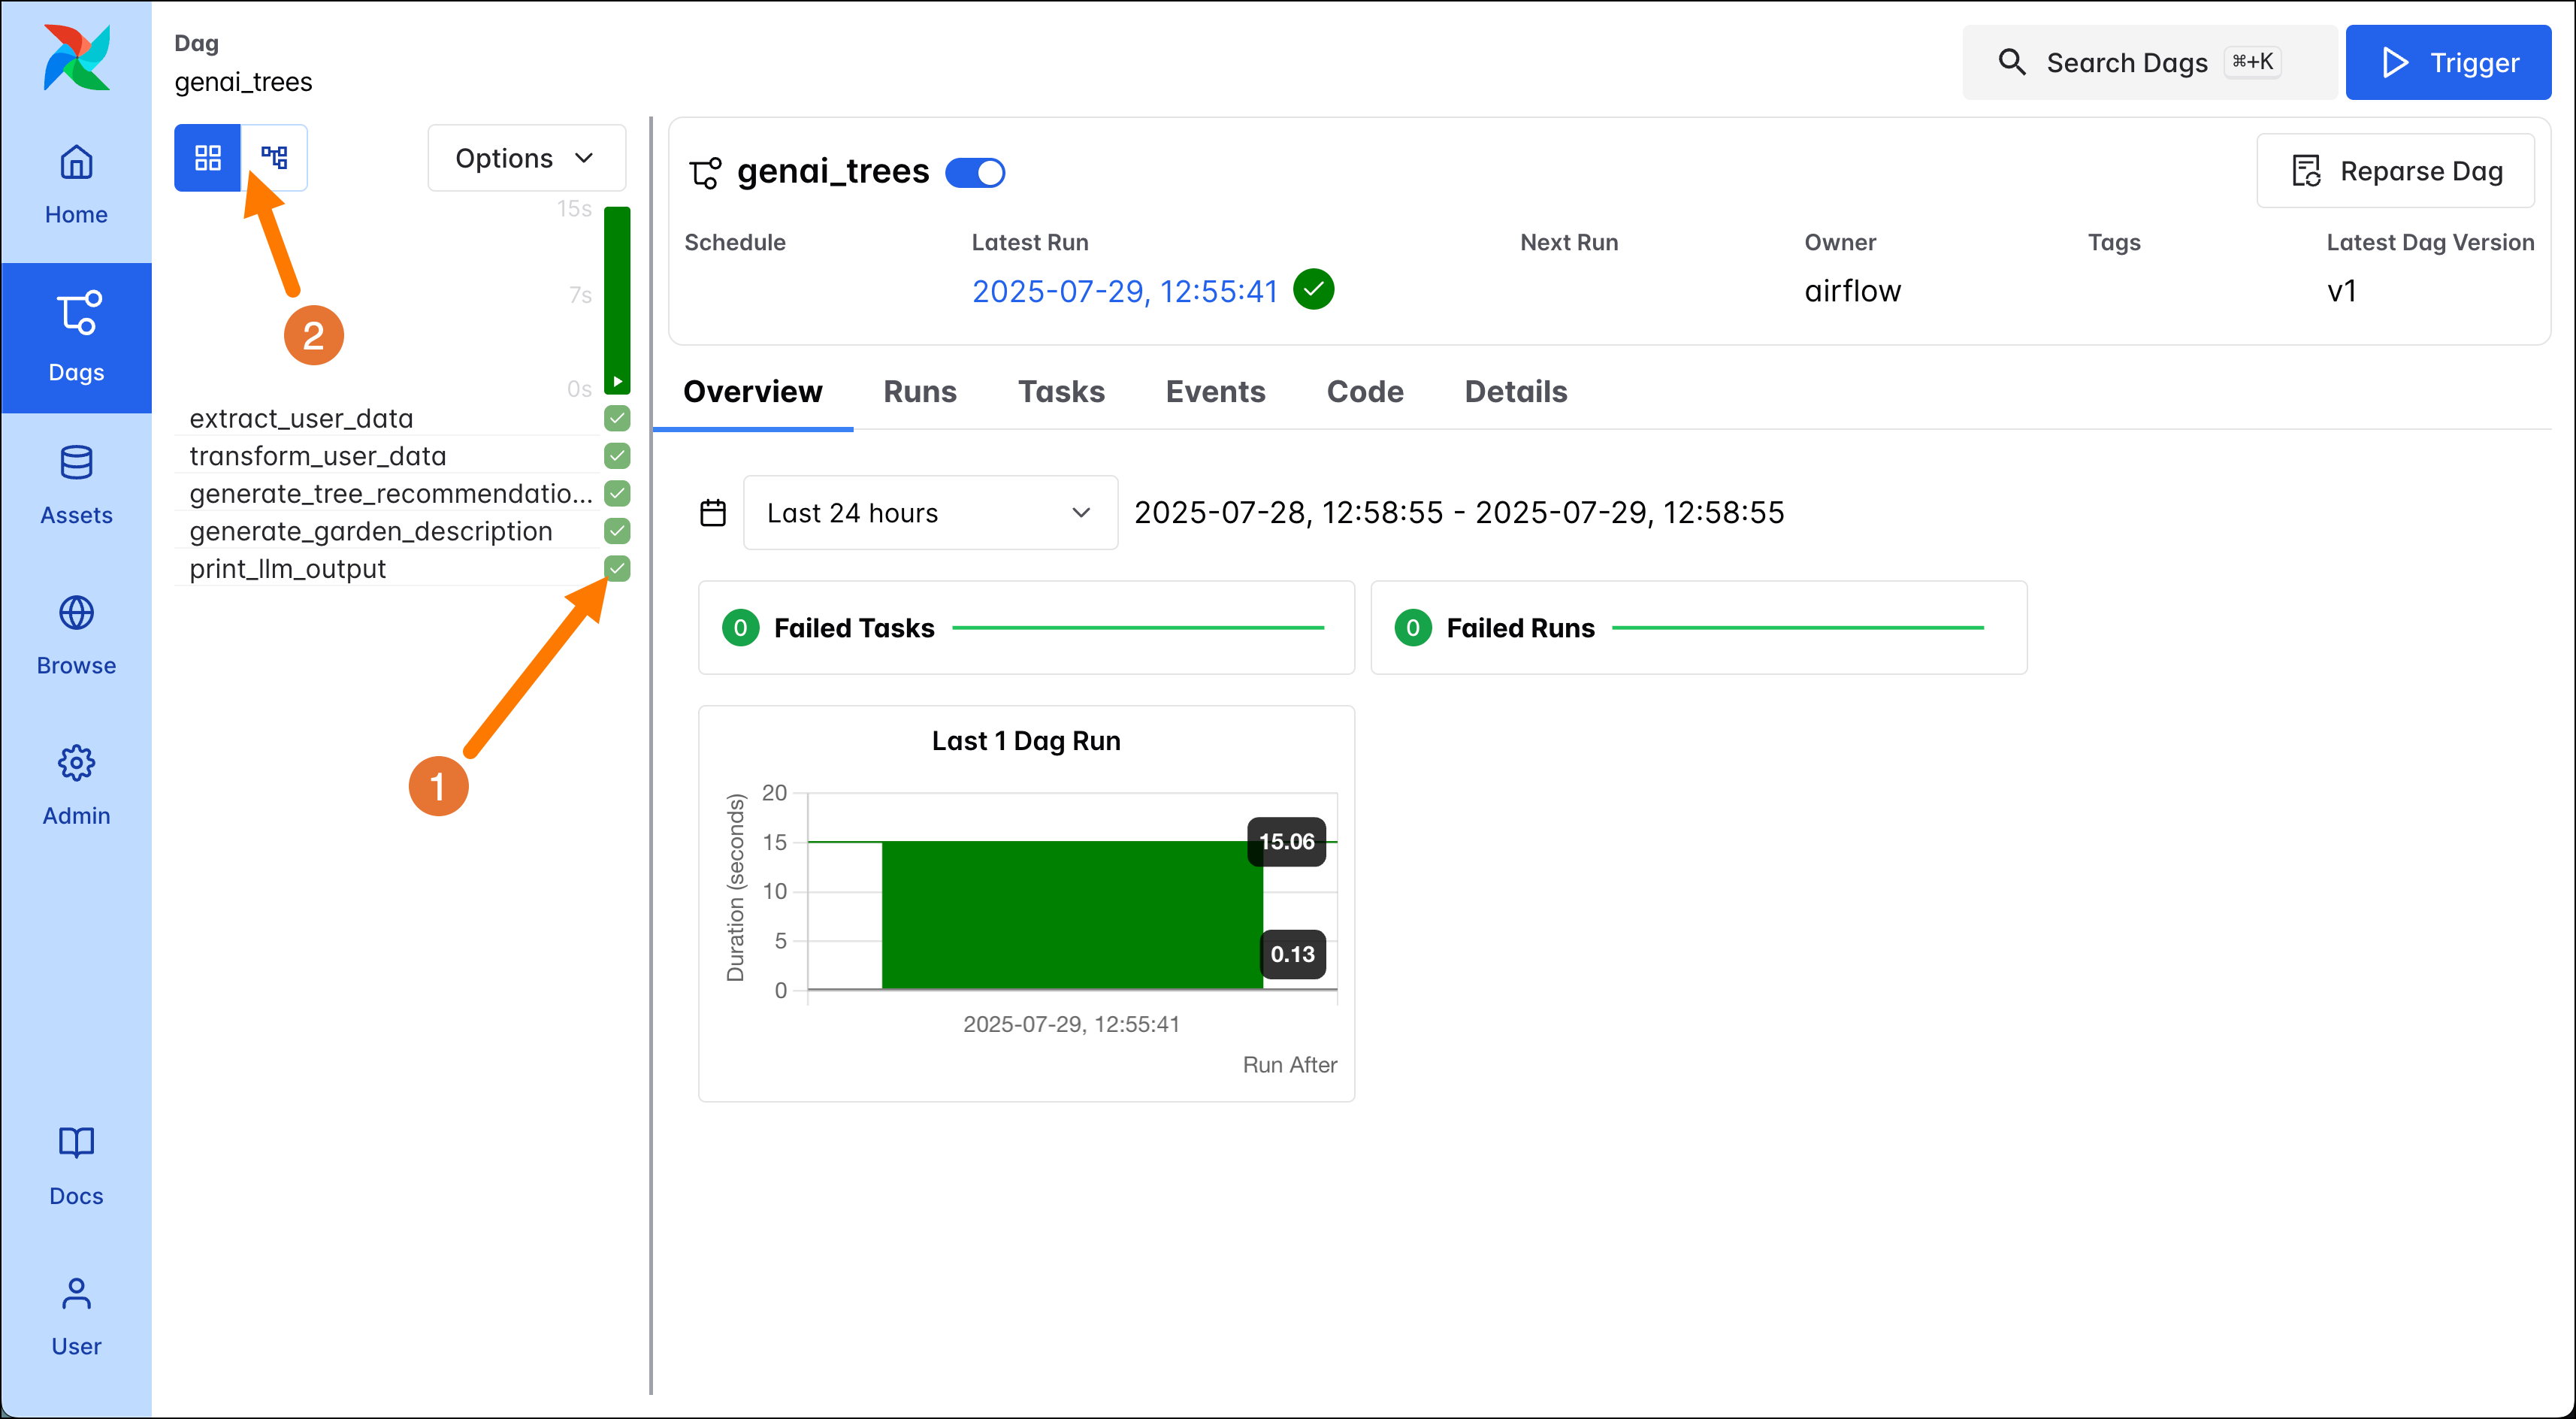
Task: Toggle the genai_trees dag pause switch
Action: pos(975,172)
